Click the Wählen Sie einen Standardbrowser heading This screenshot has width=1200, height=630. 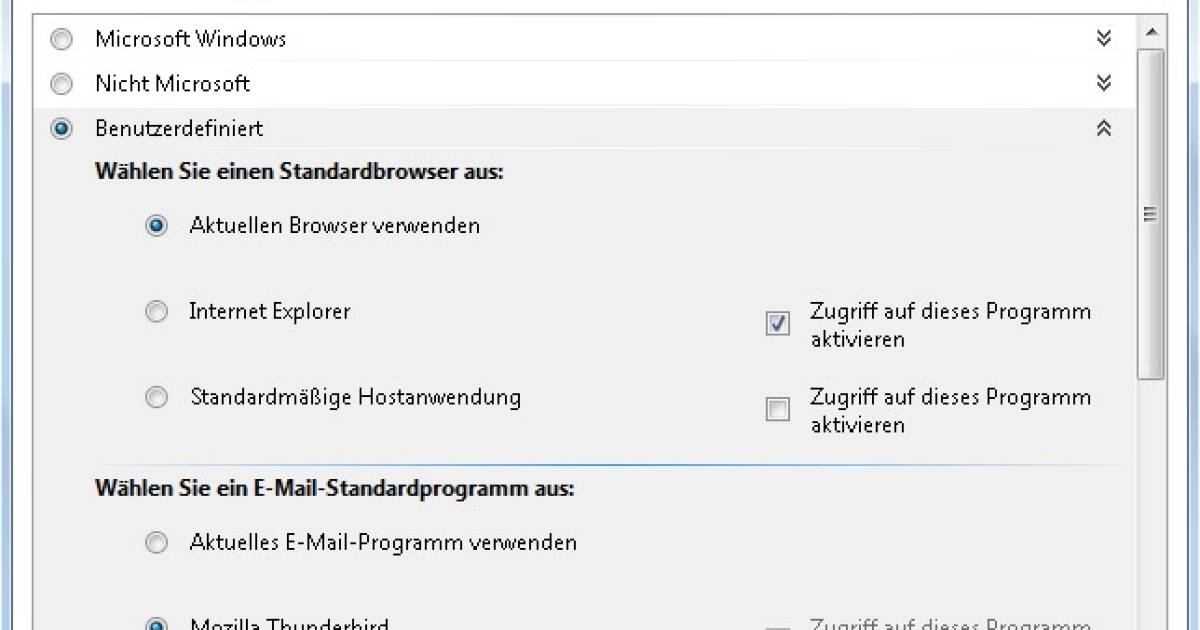pos(298,171)
